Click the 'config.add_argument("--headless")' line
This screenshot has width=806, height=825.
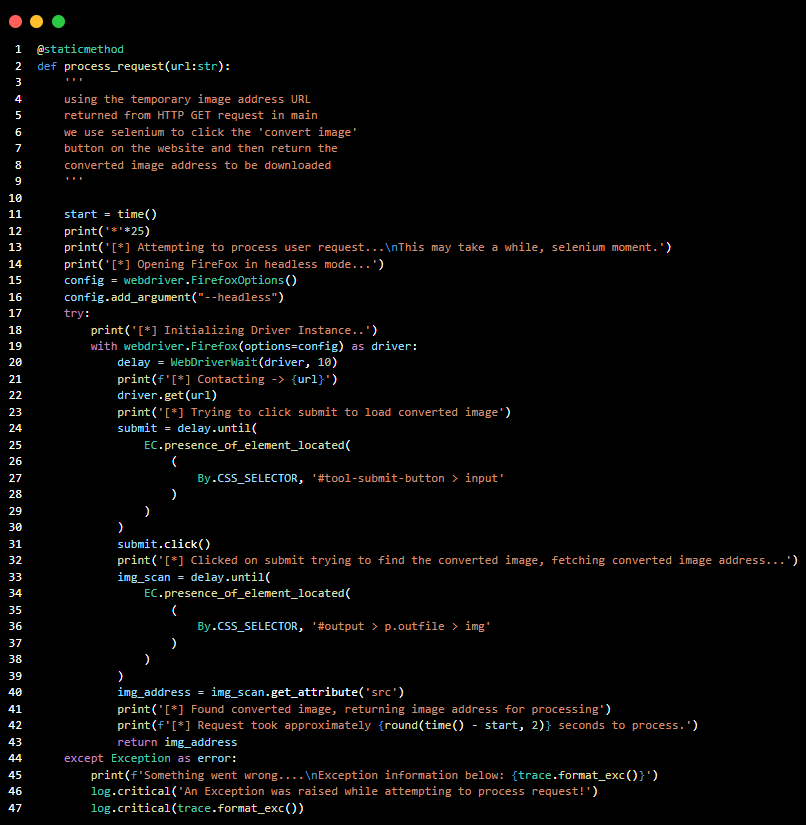click(174, 297)
